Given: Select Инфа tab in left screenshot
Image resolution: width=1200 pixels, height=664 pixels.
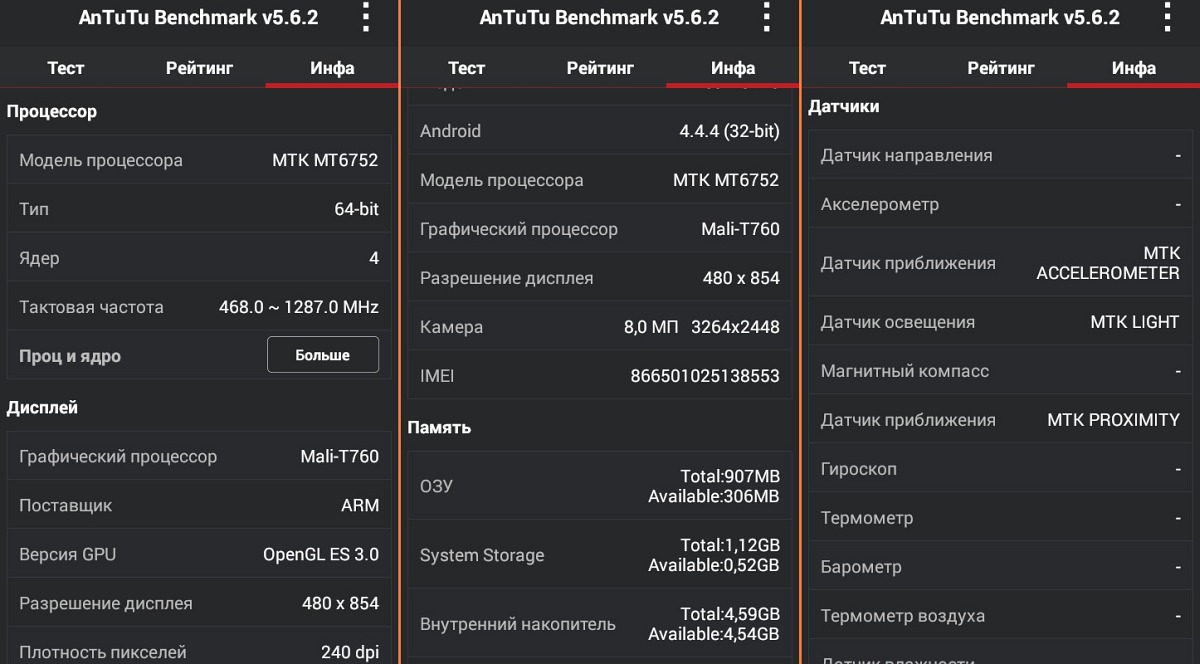Looking at the screenshot, I should pos(332,68).
